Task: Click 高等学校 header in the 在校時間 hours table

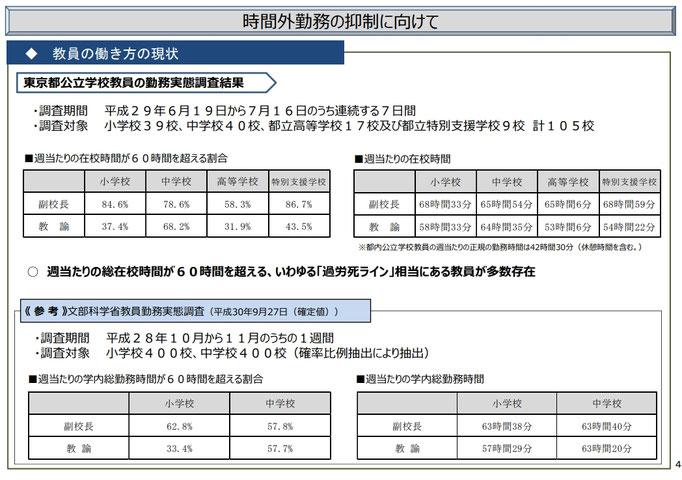Action: (568, 182)
